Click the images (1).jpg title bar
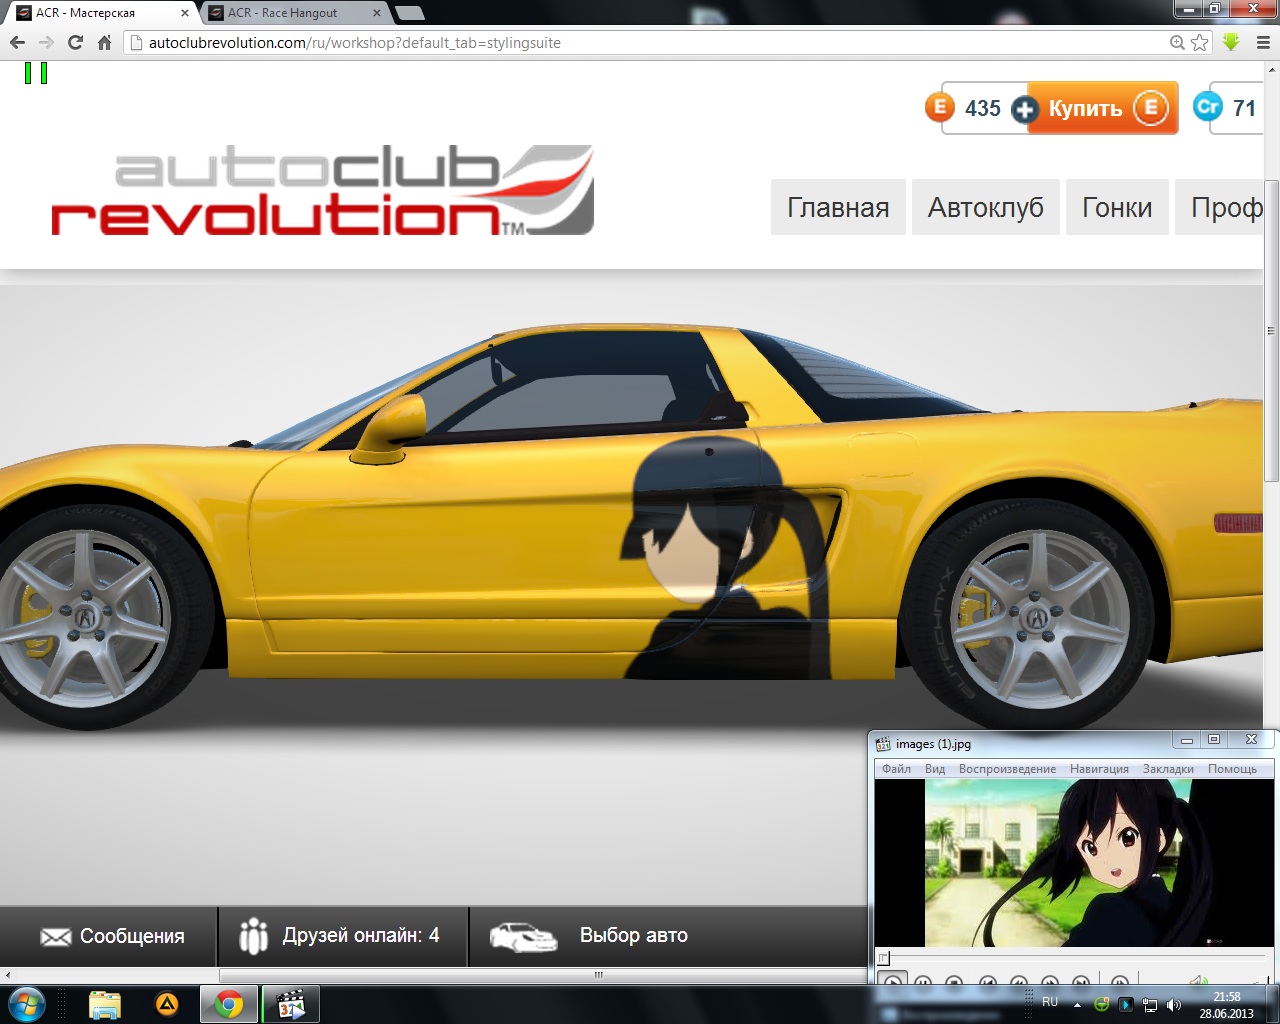 pos(1020,743)
